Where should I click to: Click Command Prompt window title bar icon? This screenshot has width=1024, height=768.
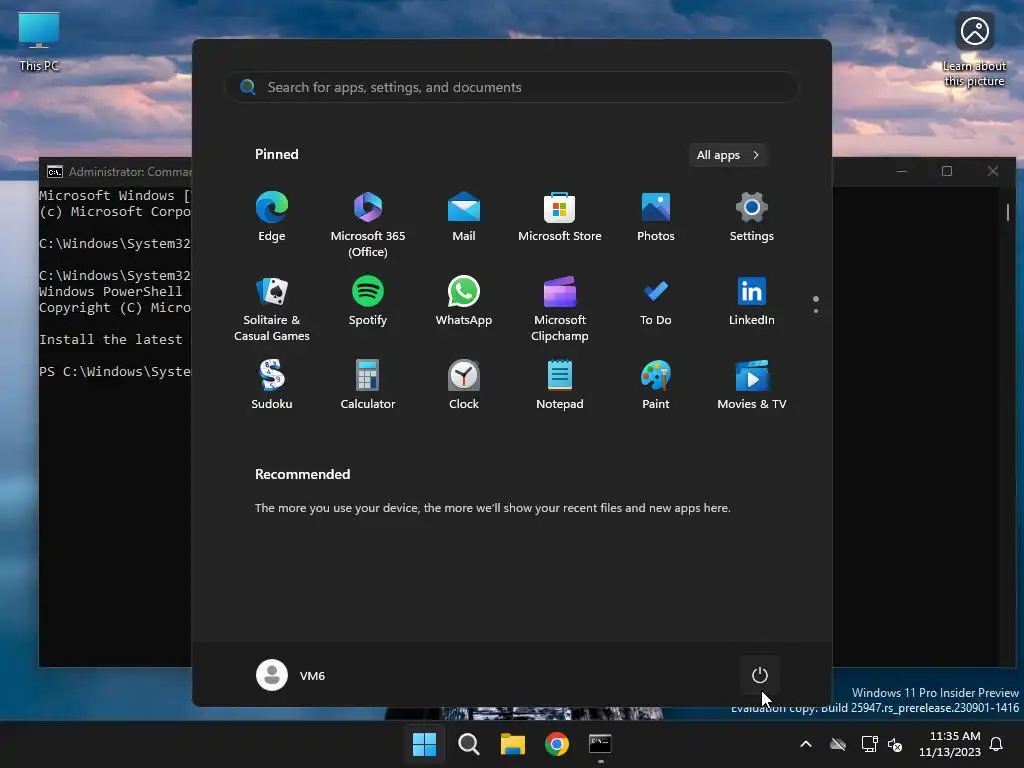point(55,172)
